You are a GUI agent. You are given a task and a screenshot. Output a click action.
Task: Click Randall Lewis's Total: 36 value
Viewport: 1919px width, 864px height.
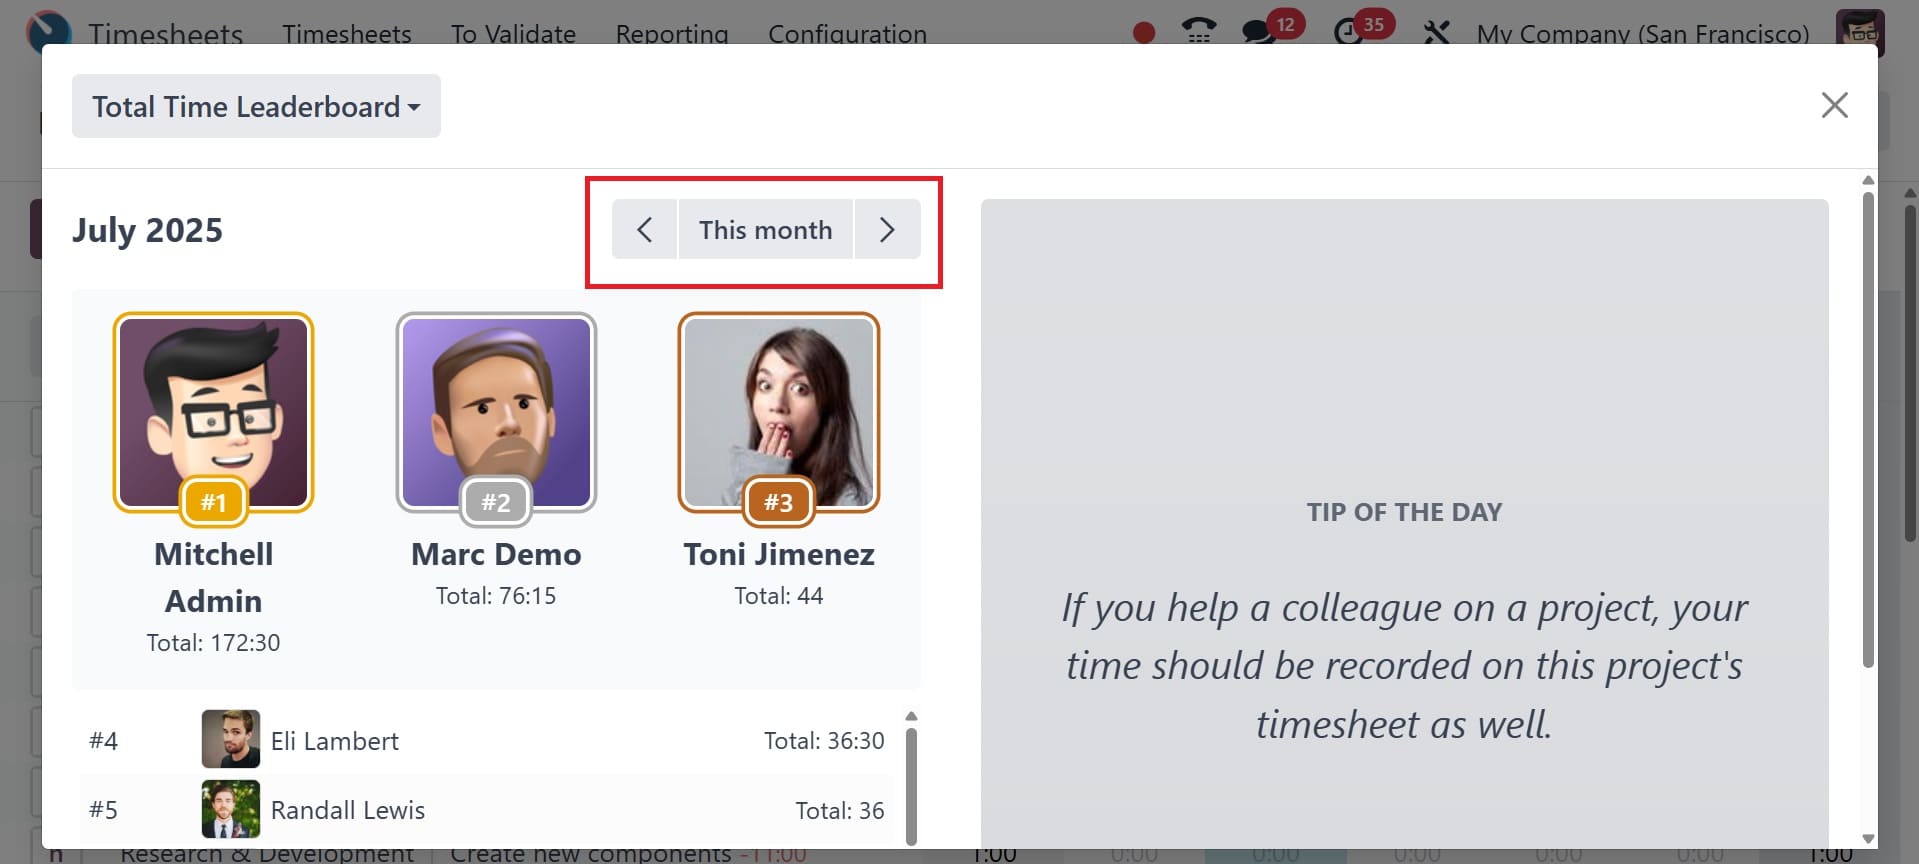coord(840,810)
